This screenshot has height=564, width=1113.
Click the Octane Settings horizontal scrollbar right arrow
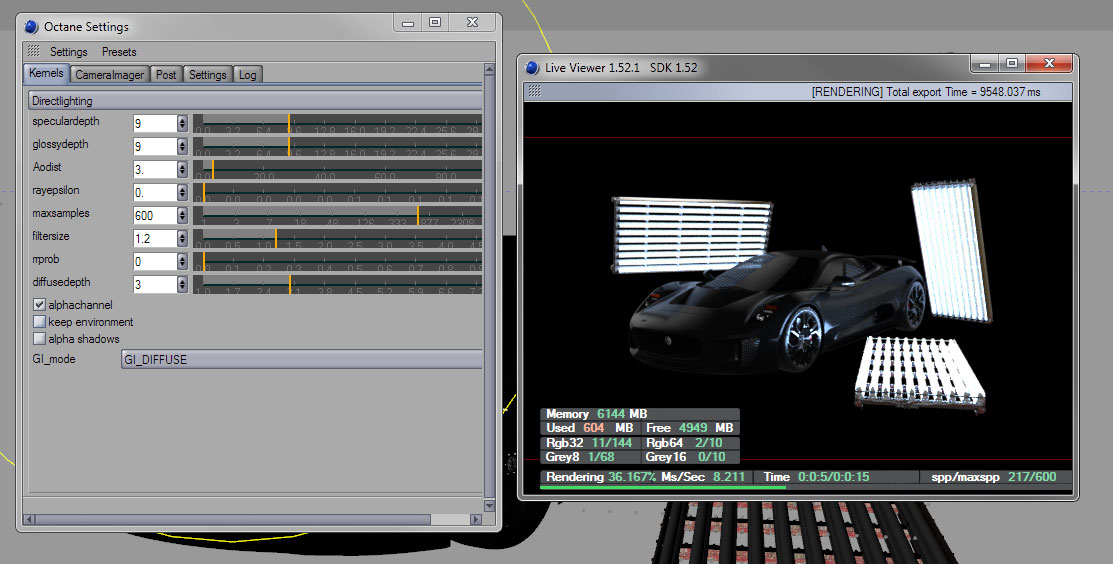tap(476, 519)
